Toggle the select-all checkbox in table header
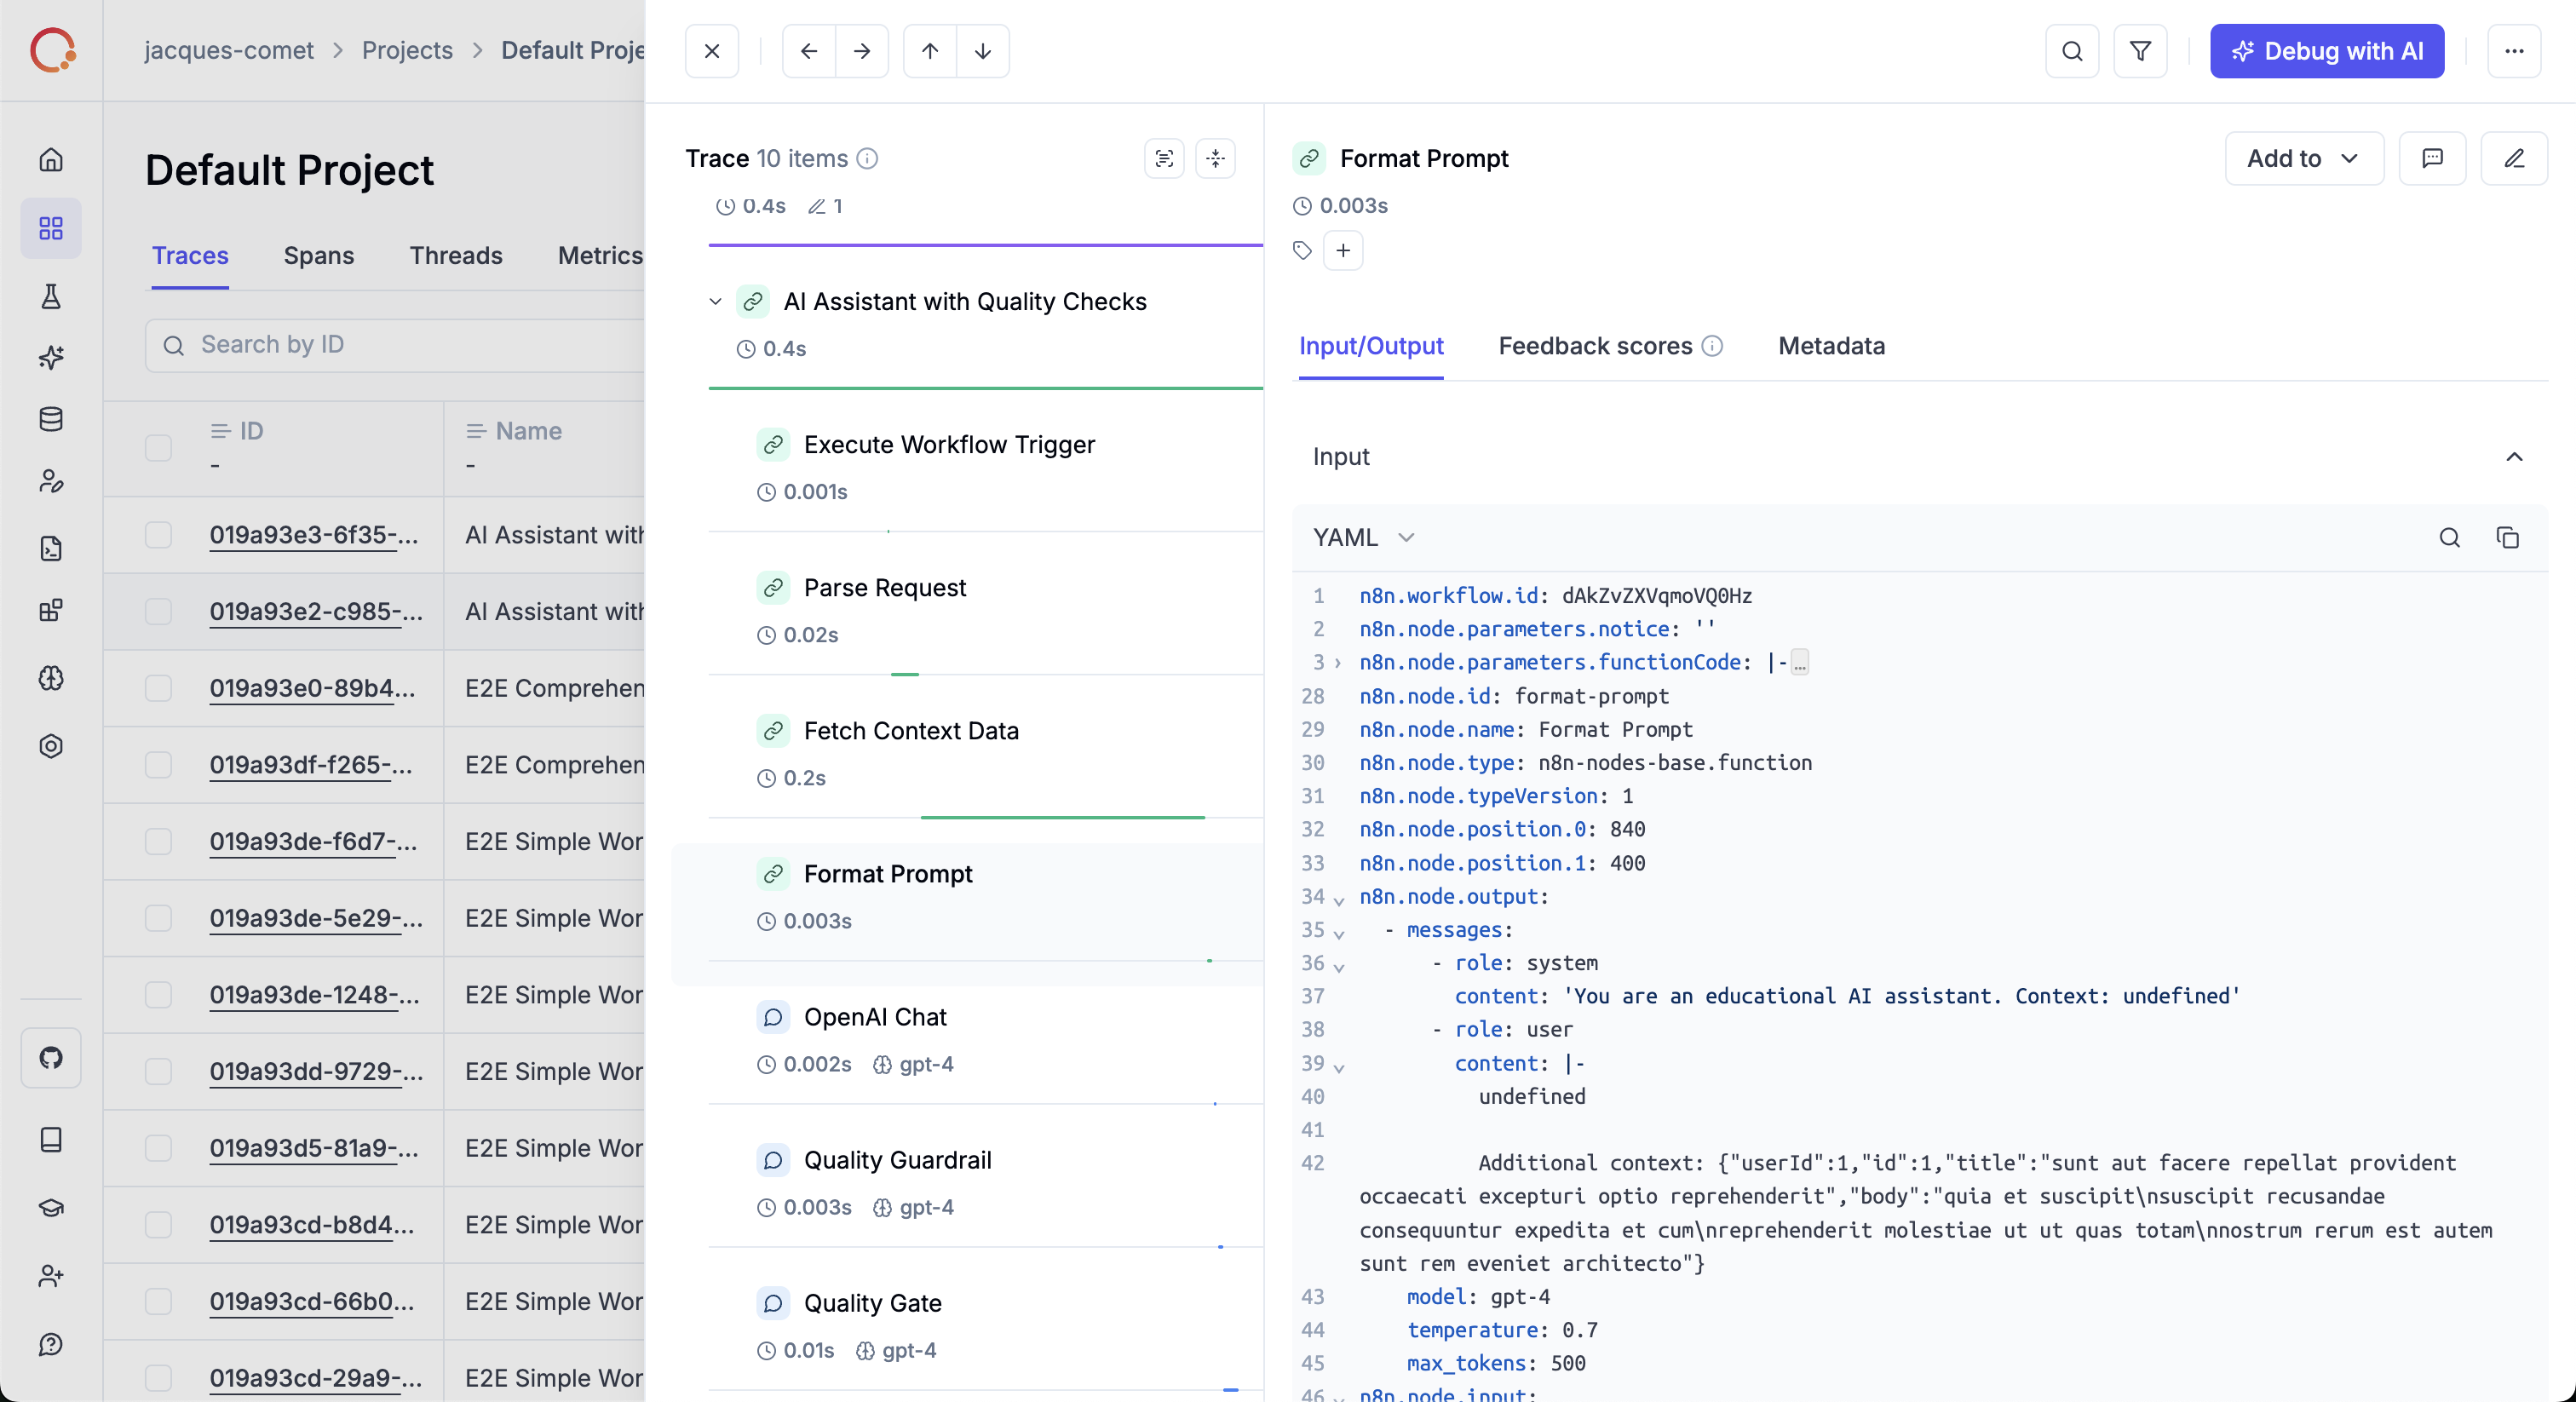2576x1402 pixels. pos(158,447)
